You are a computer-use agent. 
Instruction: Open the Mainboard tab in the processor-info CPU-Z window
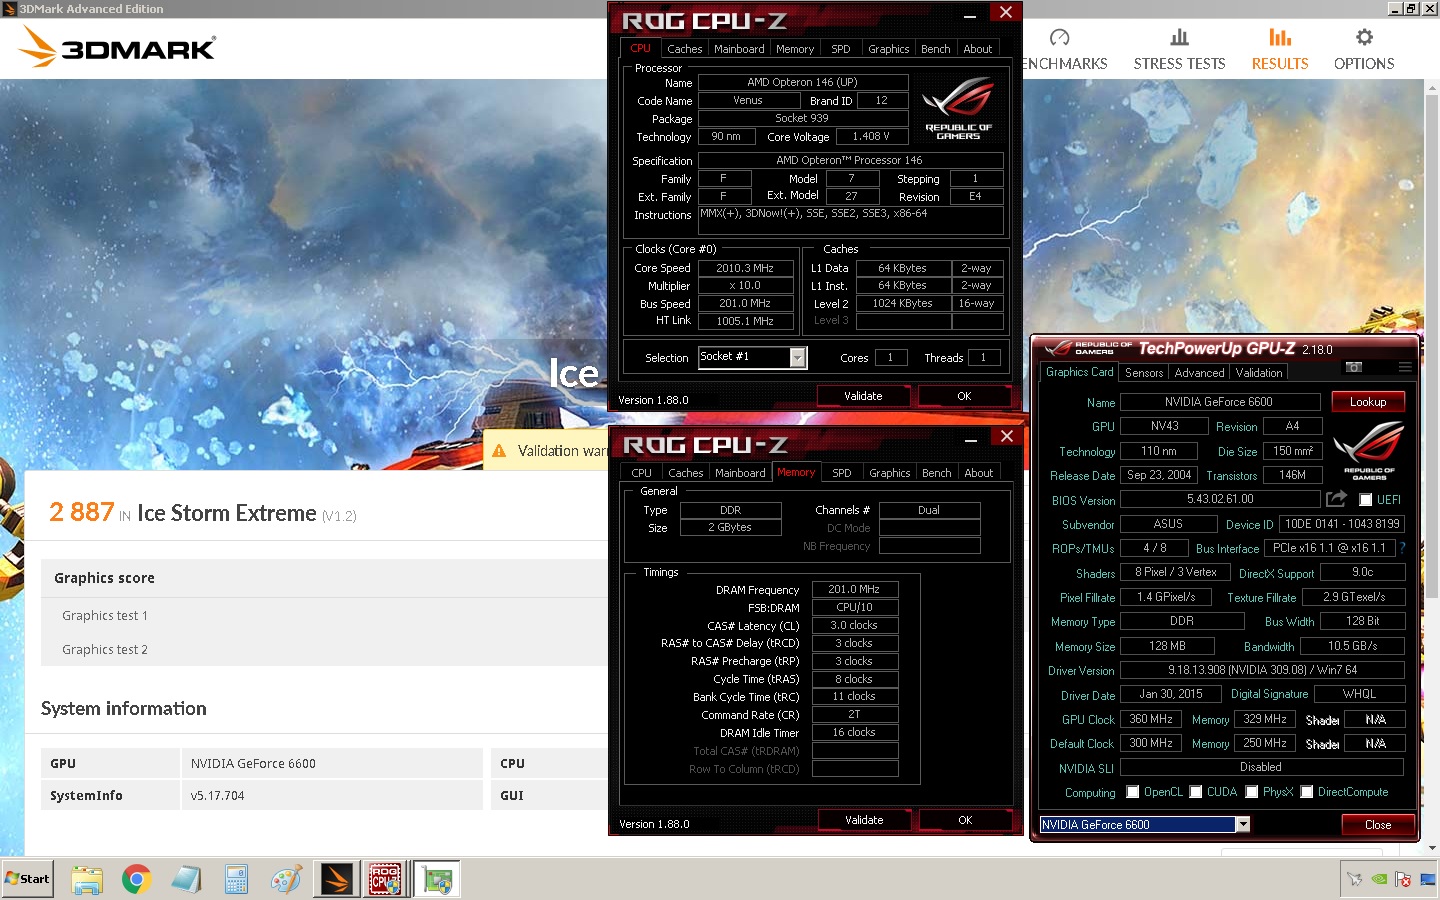tap(739, 49)
